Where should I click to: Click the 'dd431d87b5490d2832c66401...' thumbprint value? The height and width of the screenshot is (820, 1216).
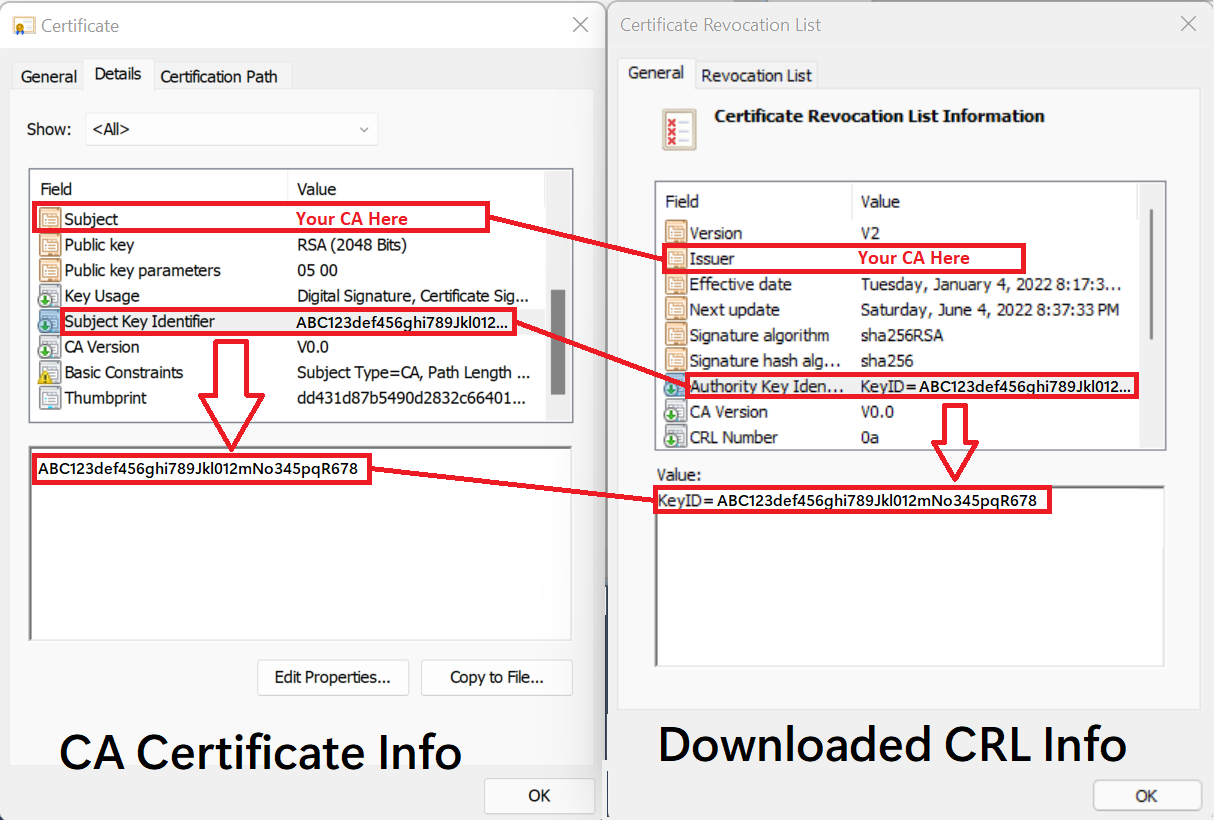pyautogui.click(x=410, y=398)
